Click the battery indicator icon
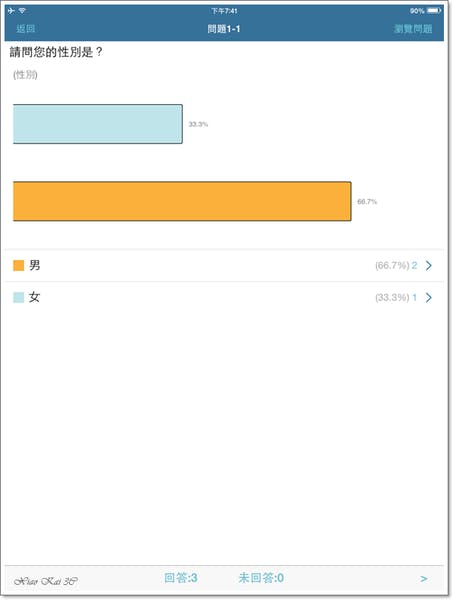Image resolution: width=453 pixels, height=600 pixels. coord(434,11)
